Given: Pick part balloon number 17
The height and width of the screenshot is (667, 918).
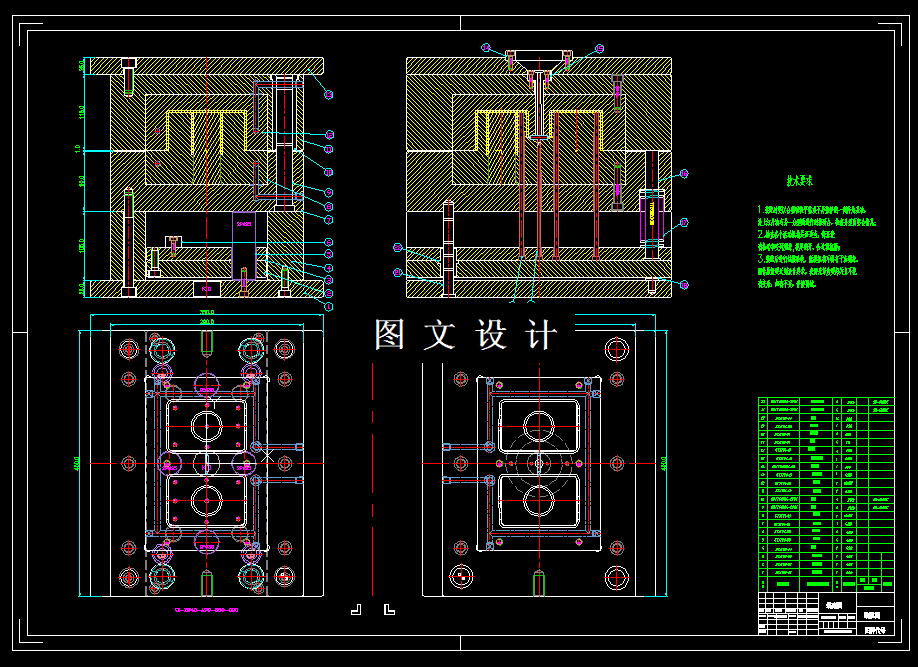Looking at the screenshot, I should 683,223.
